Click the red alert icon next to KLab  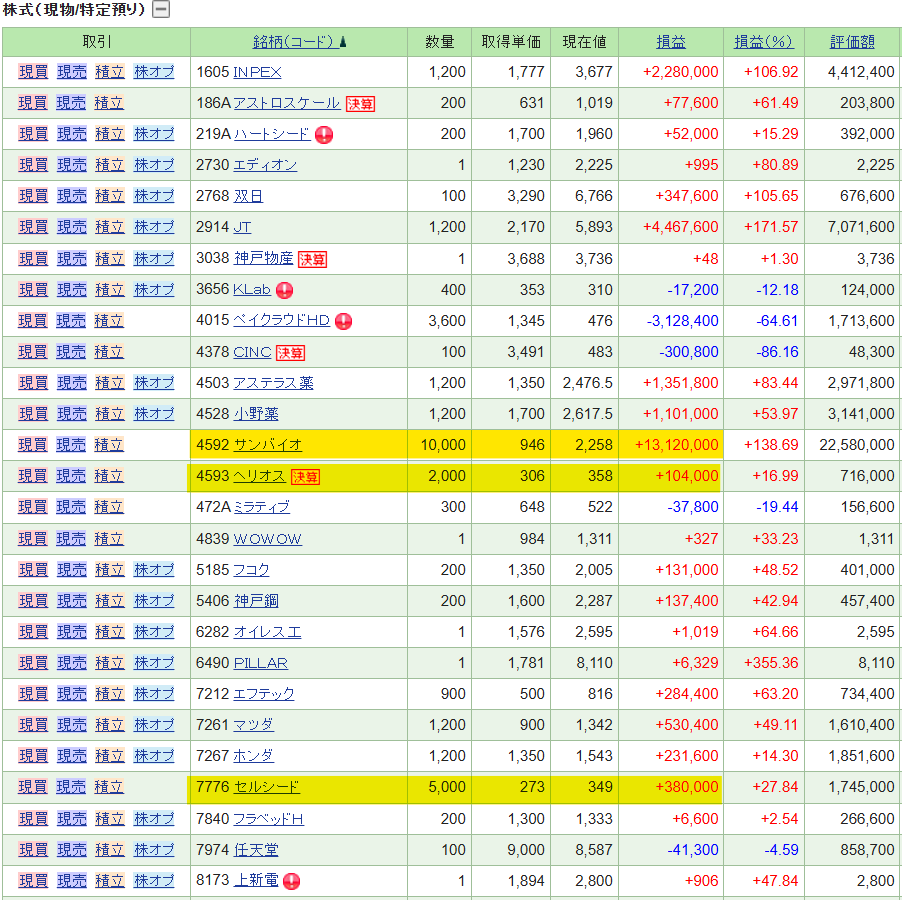284,291
